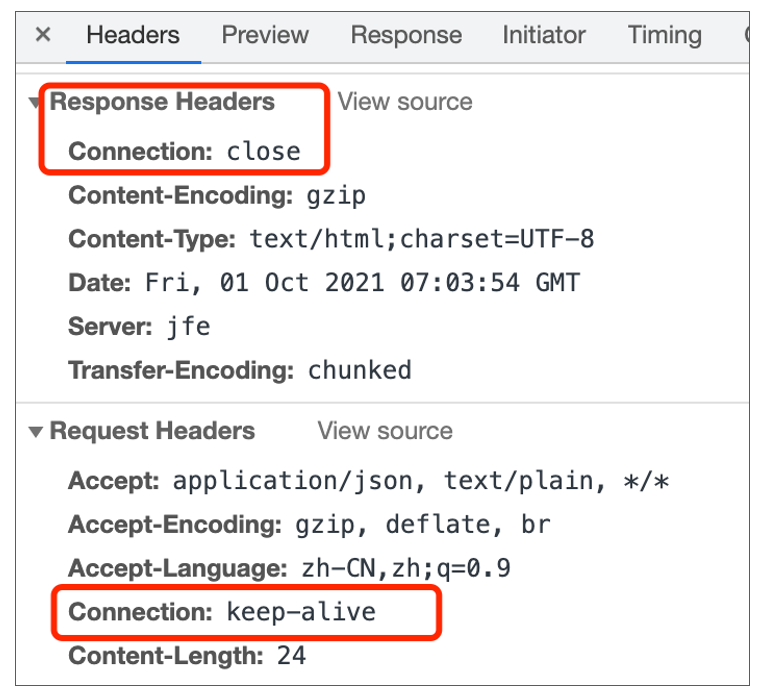Click View source for Response Headers

405,102
